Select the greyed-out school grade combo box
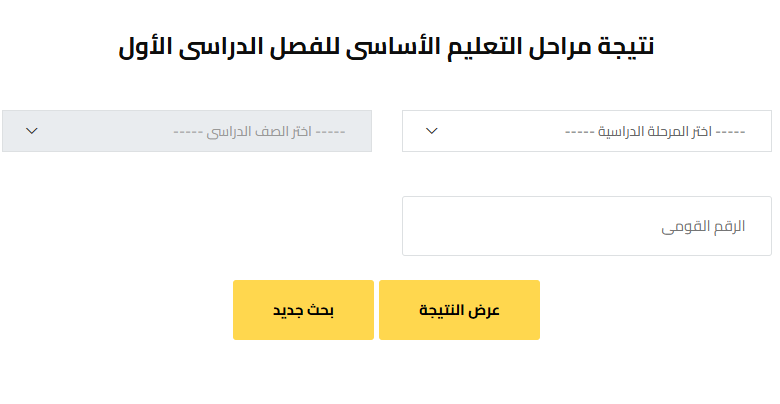The height and width of the screenshot is (404, 780). point(187,131)
